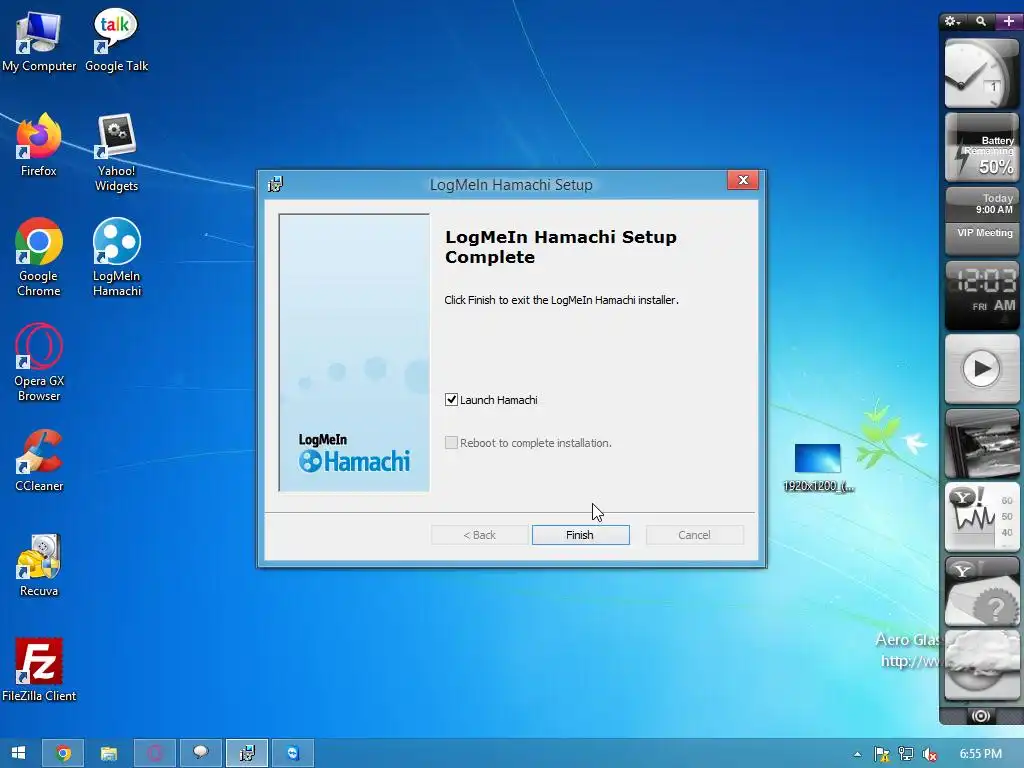Screen dimensions: 1024x768
Task: Click the Cancel button in setup dialog
Action: [x=694, y=535]
